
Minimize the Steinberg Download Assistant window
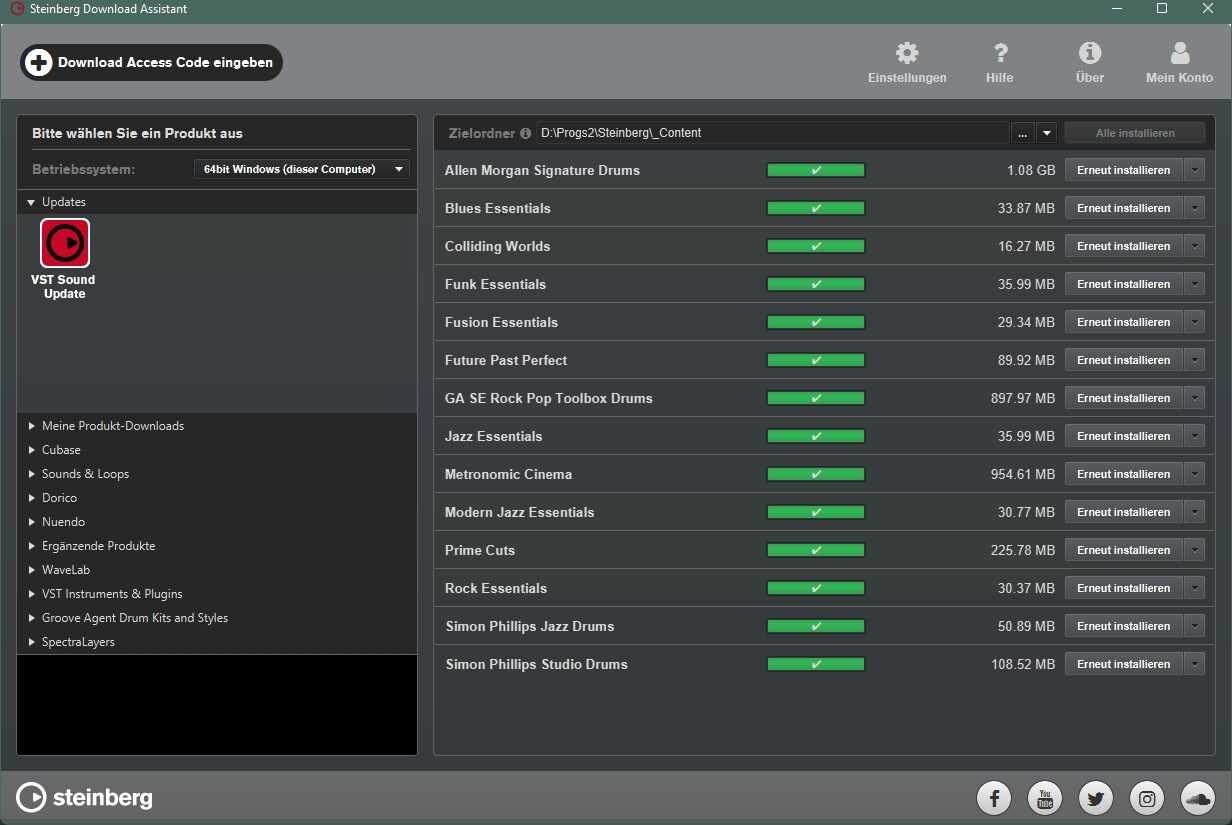coord(1116,9)
